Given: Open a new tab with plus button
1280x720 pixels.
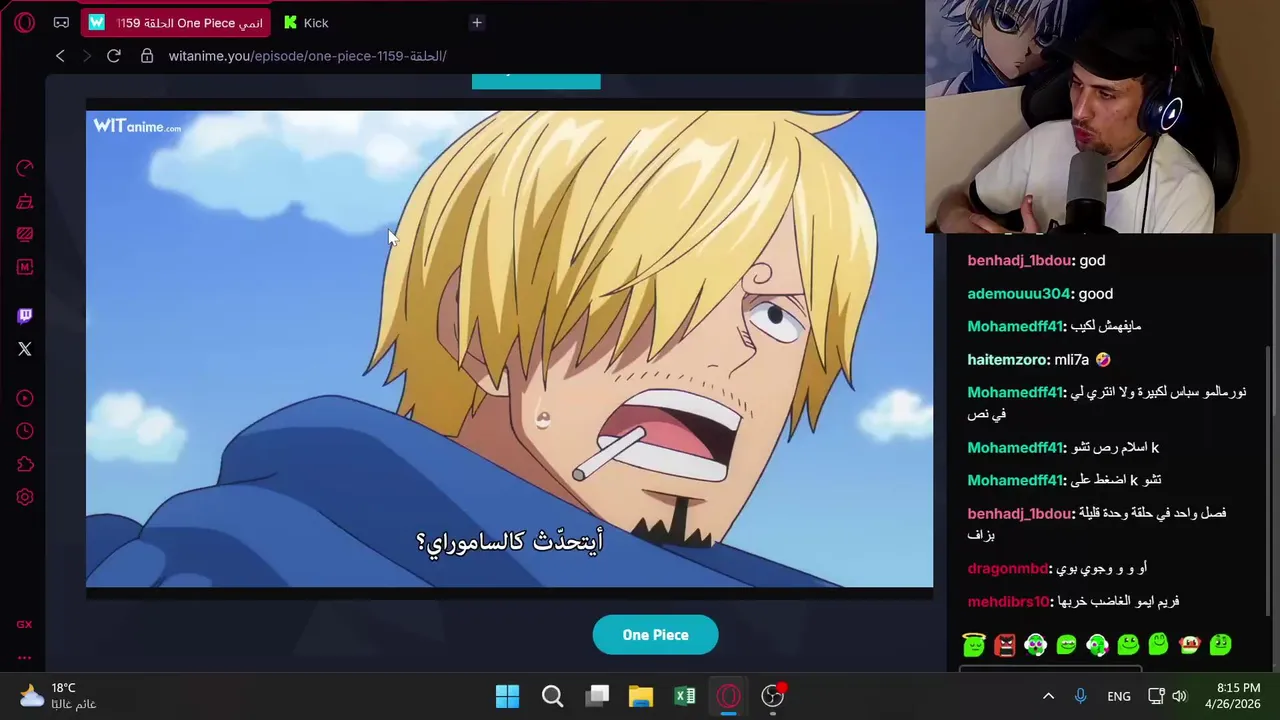Looking at the screenshot, I should [477, 22].
